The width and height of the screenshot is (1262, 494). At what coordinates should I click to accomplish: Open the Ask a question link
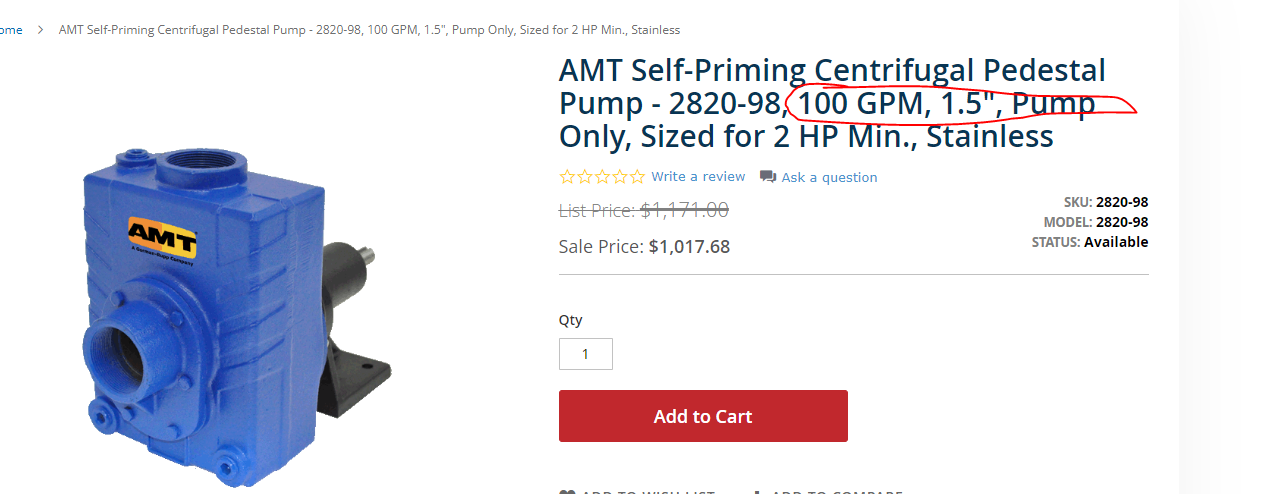[x=829, y=178]
